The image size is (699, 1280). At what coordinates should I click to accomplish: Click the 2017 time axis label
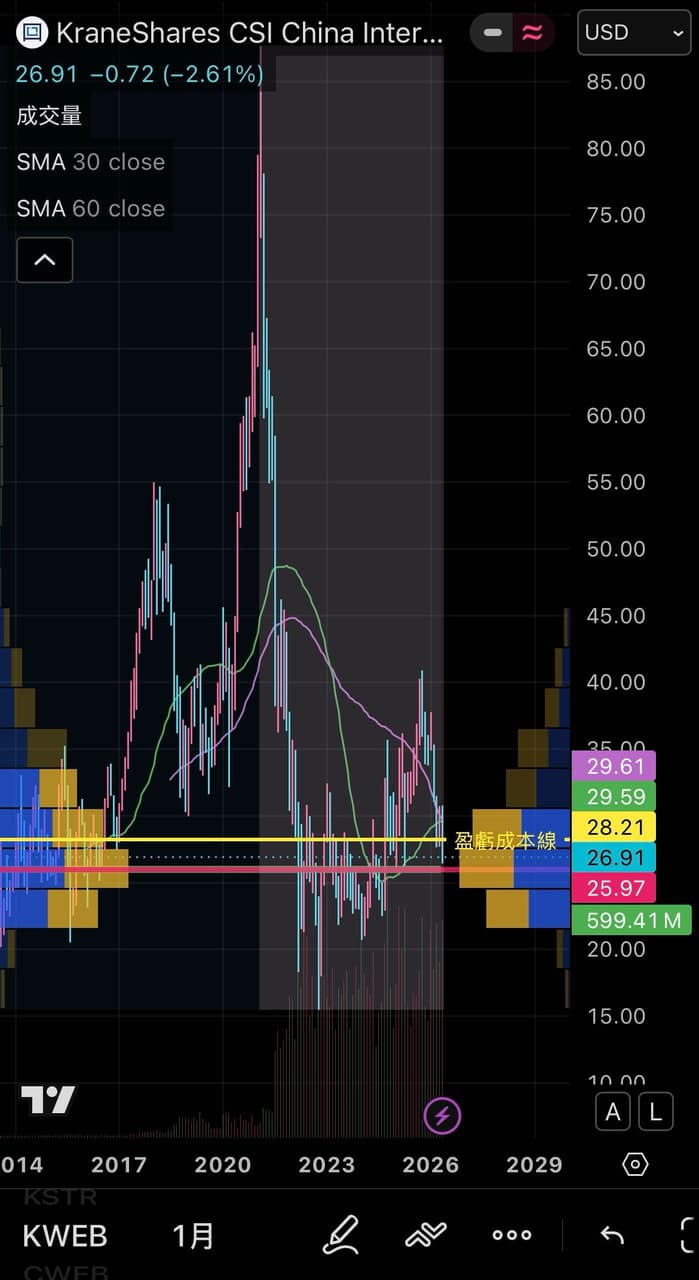coord(118,1164)
